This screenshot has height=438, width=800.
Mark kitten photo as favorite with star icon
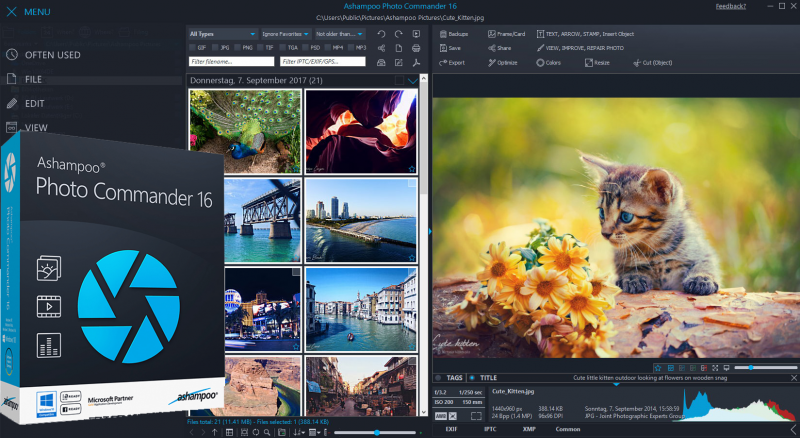658,368
